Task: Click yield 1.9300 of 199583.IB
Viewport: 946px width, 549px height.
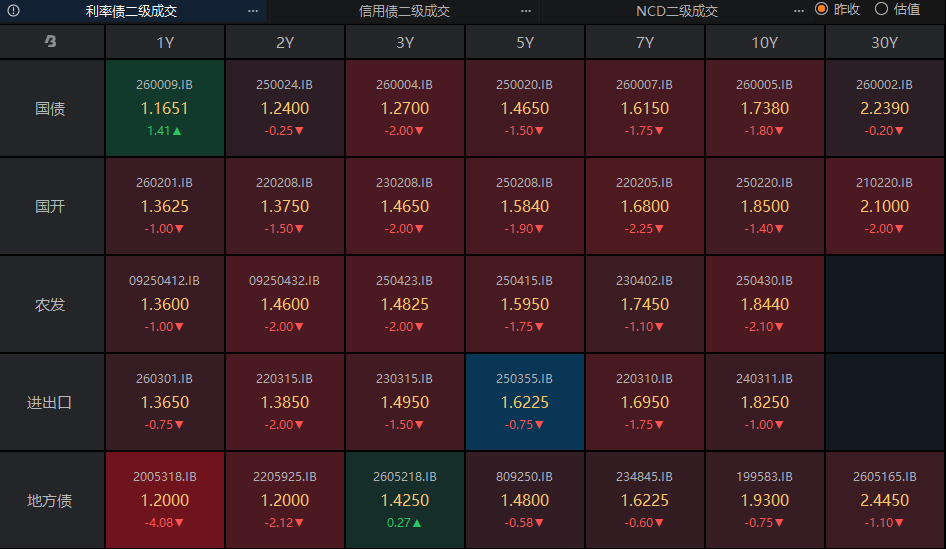Action: (x=764, y=501)
